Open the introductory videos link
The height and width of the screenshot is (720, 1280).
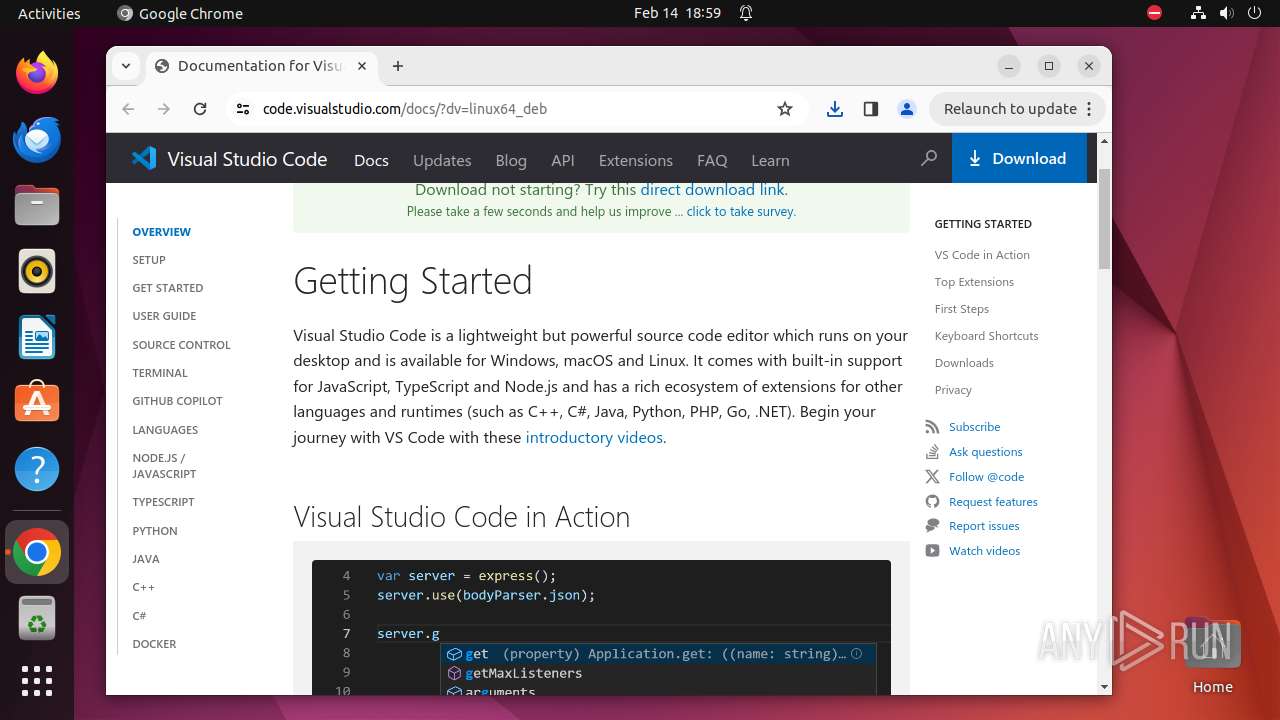point(594,437)
